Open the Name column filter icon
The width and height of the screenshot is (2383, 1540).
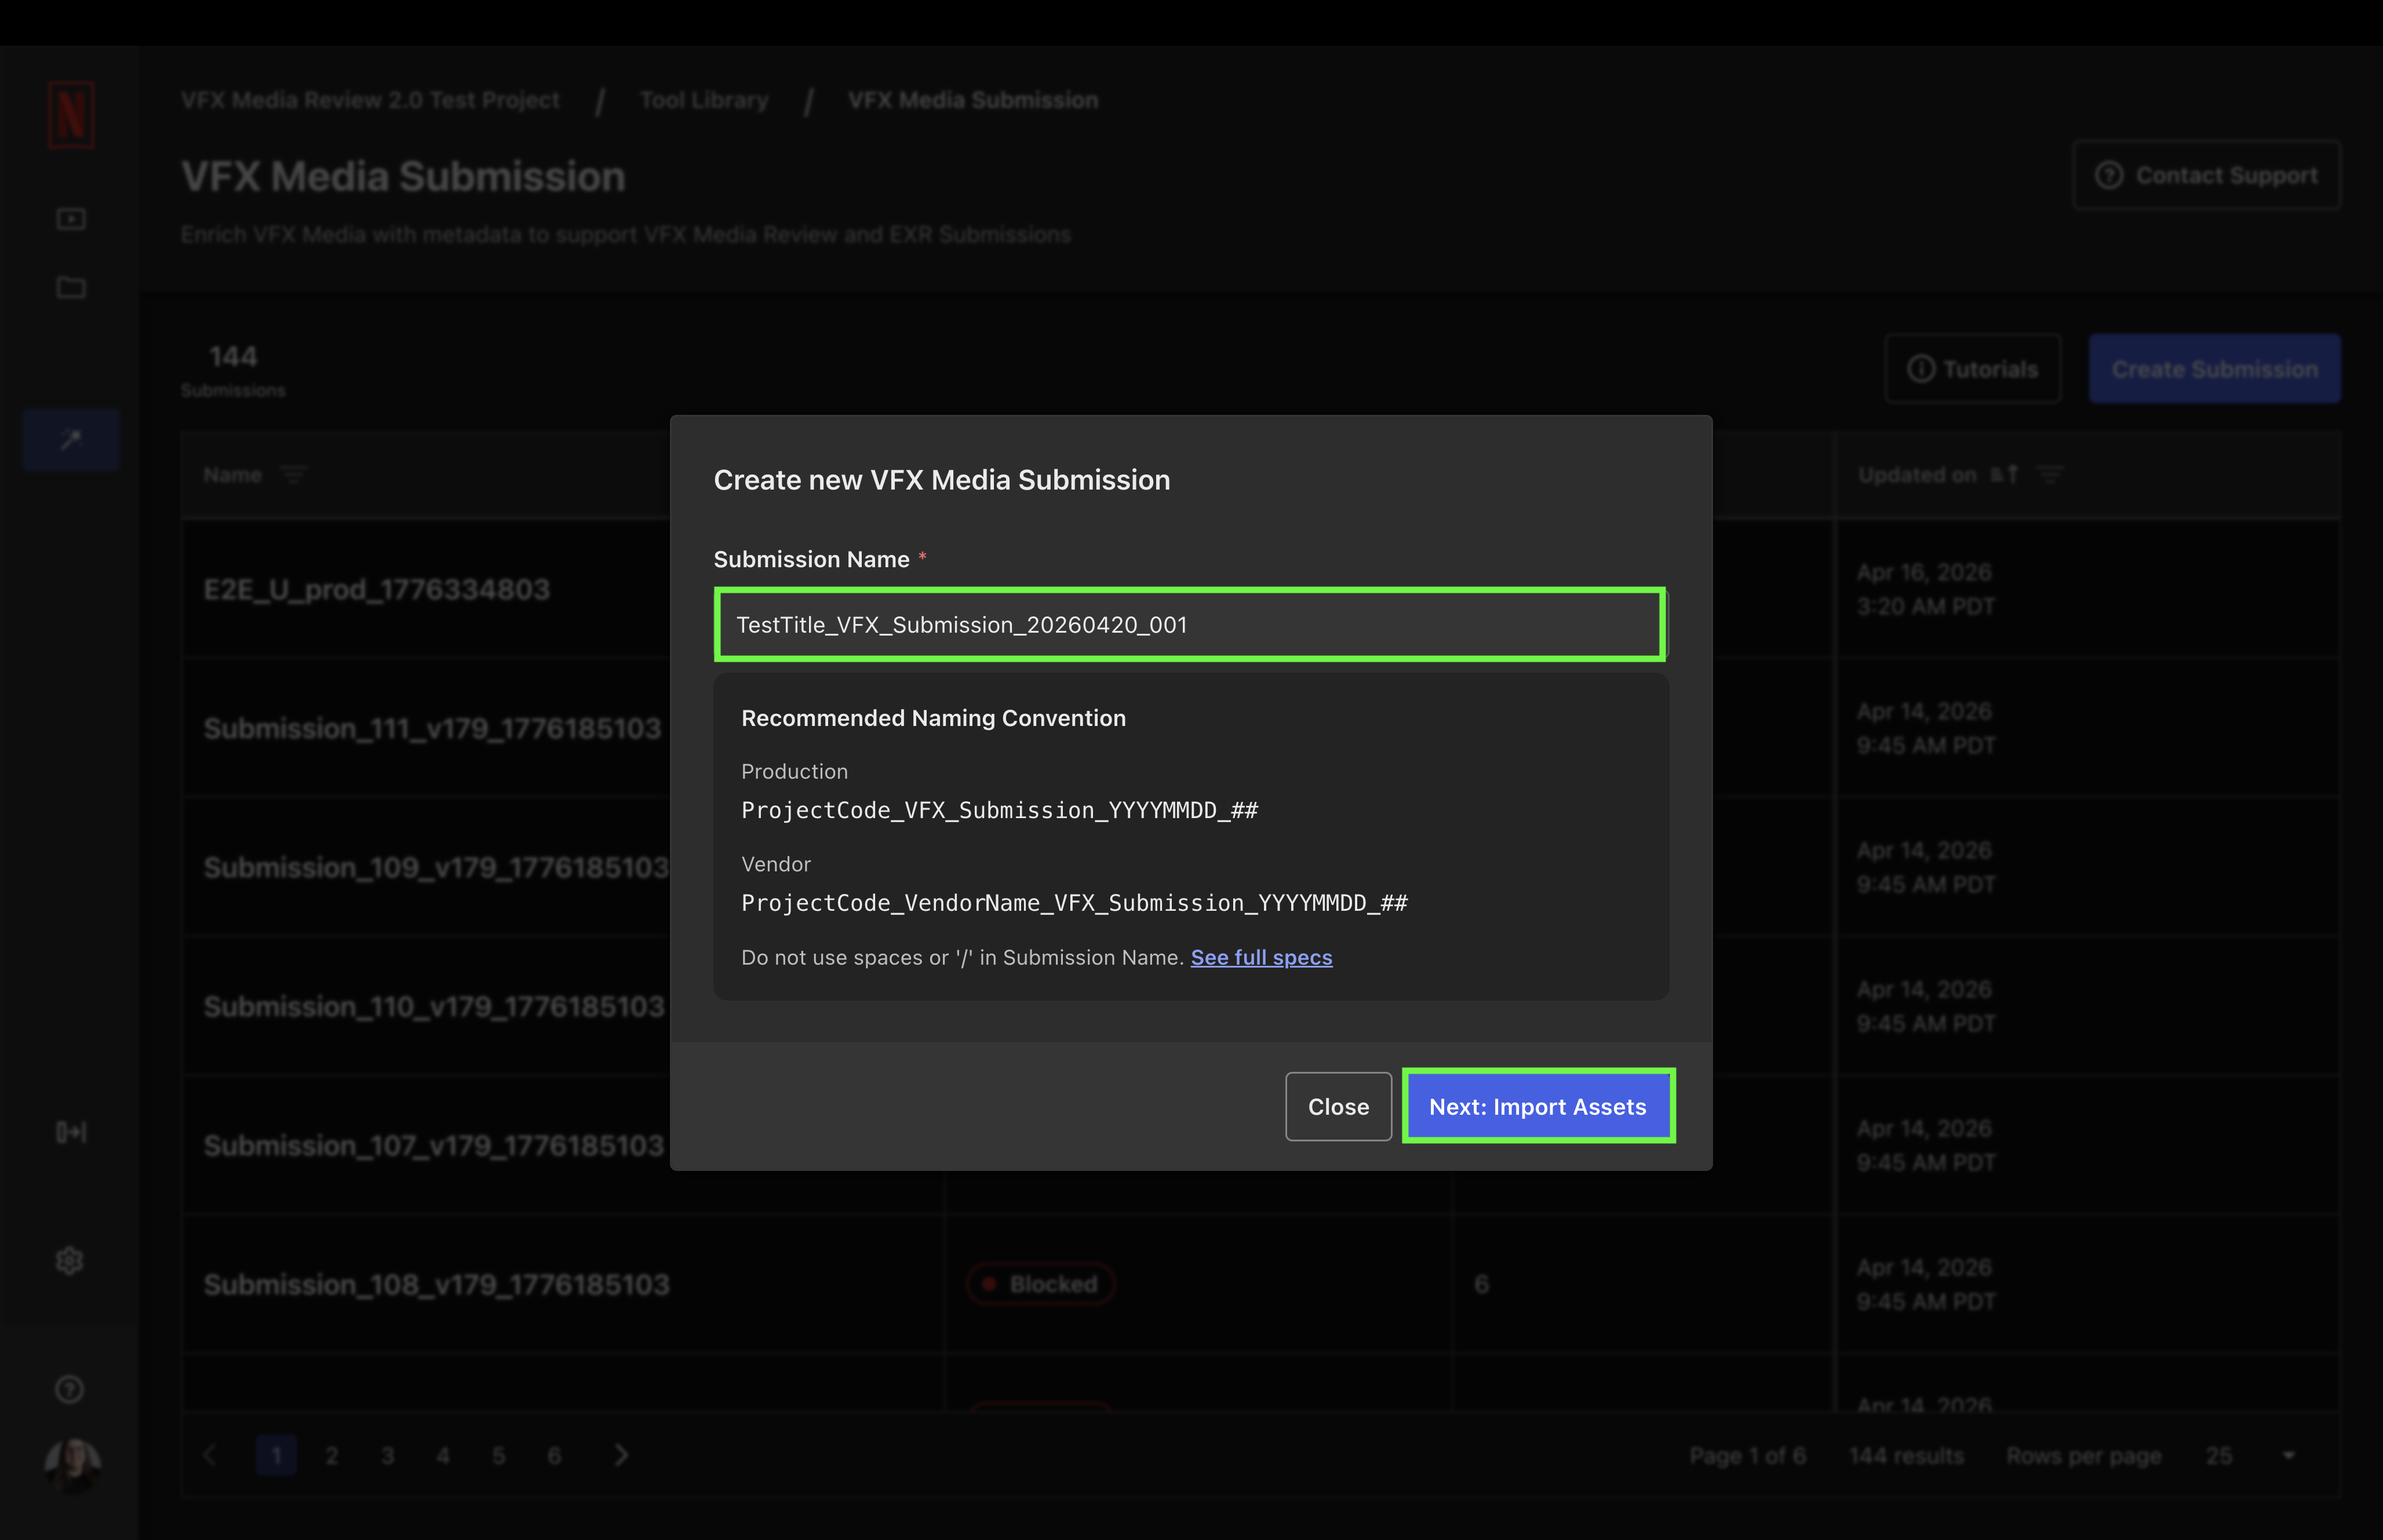[293, 475]
